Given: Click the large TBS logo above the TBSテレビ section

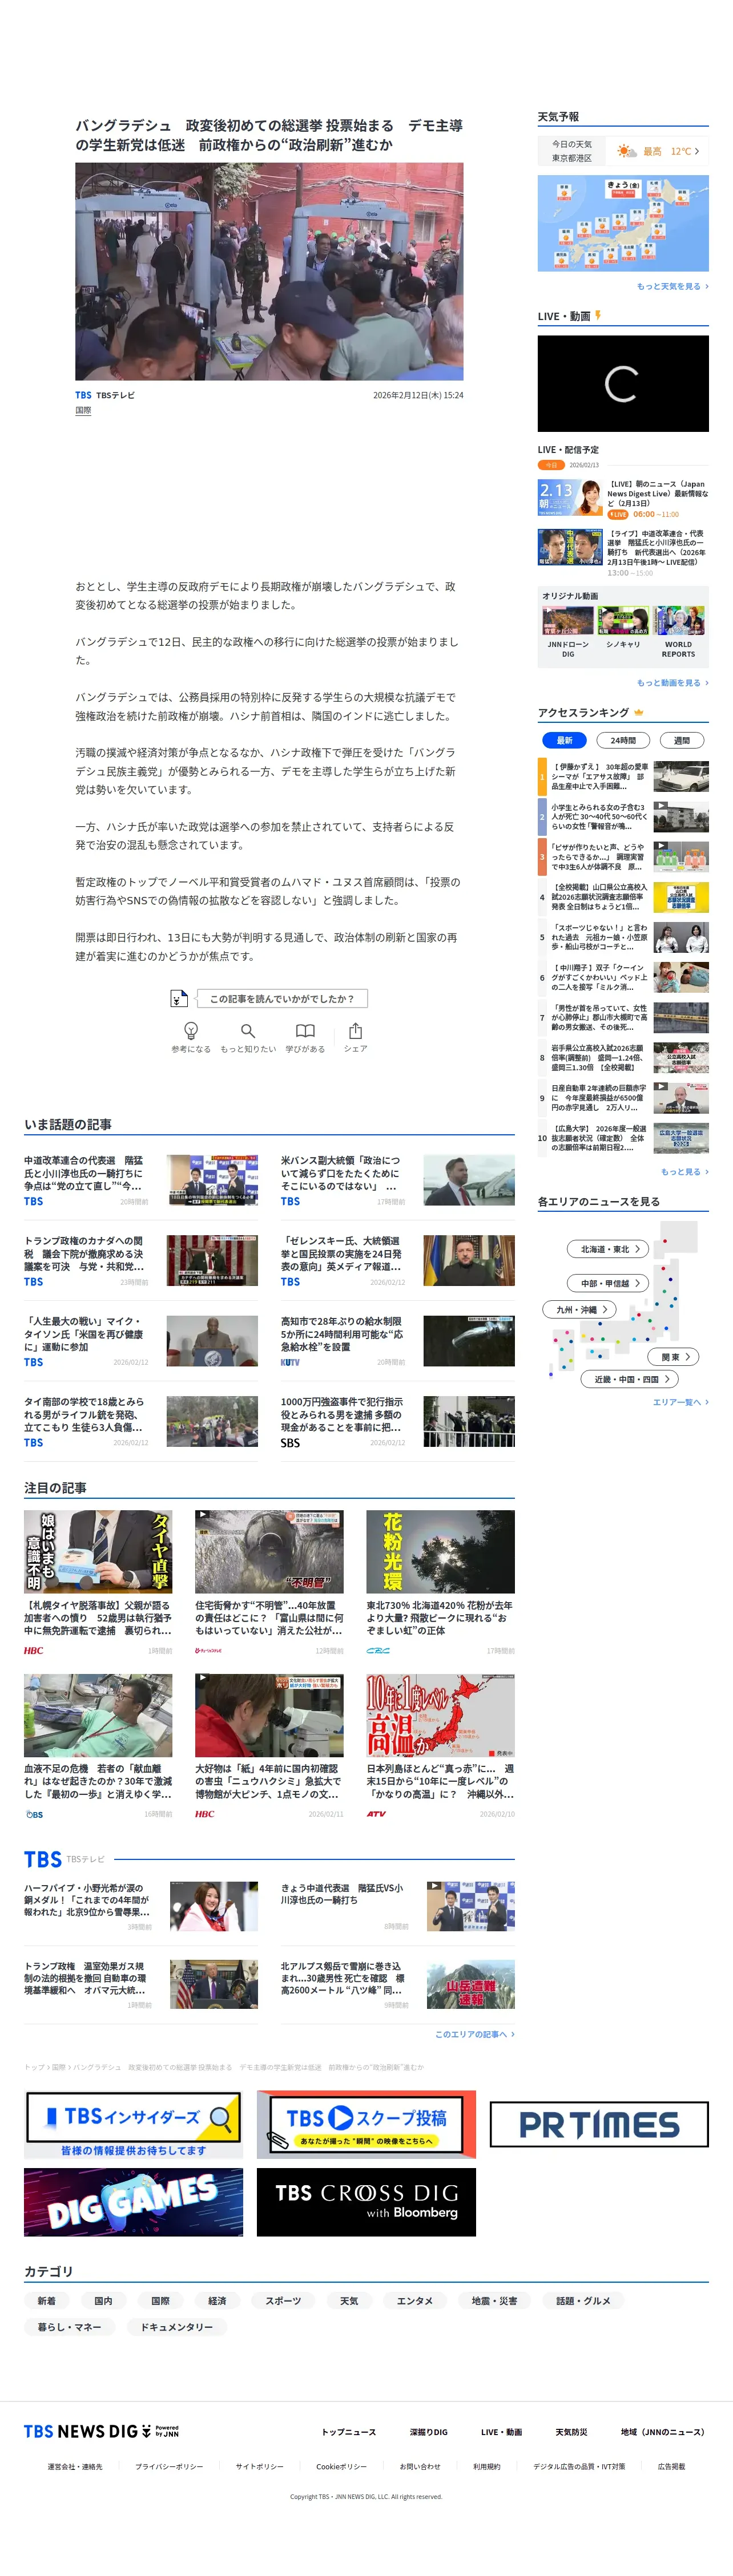Looking at the screenshot, I should 43,1860.
